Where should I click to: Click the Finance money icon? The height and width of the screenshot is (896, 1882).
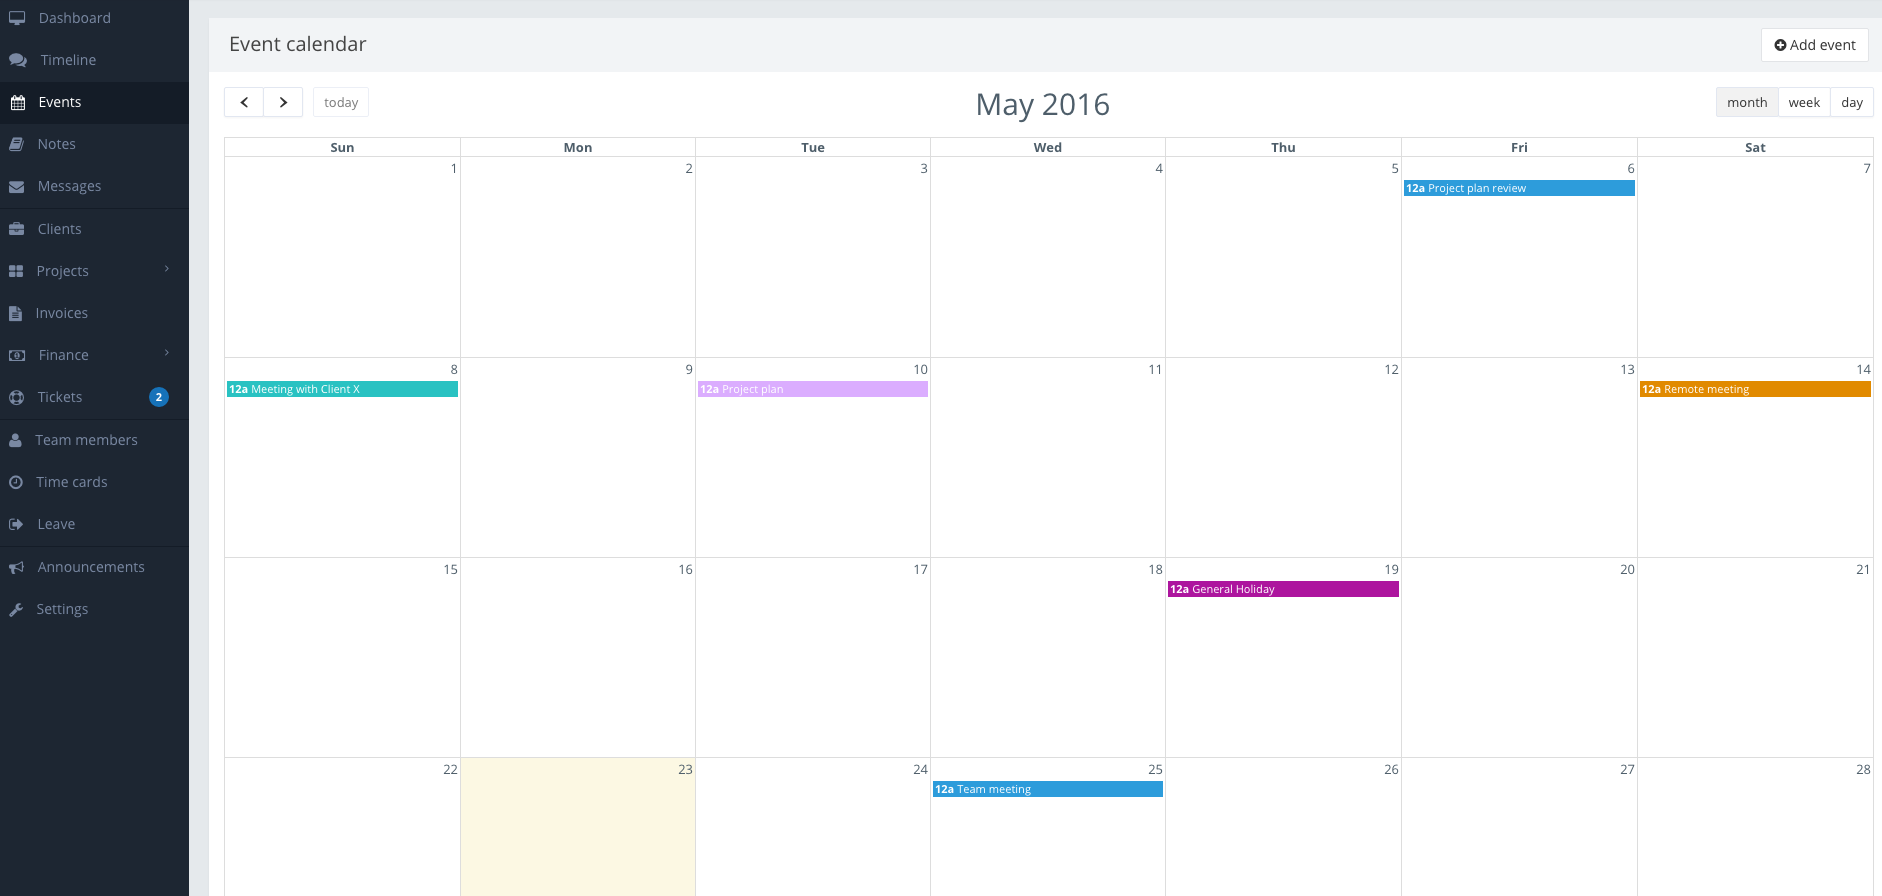pyautogui.click(x=17, y=355)
